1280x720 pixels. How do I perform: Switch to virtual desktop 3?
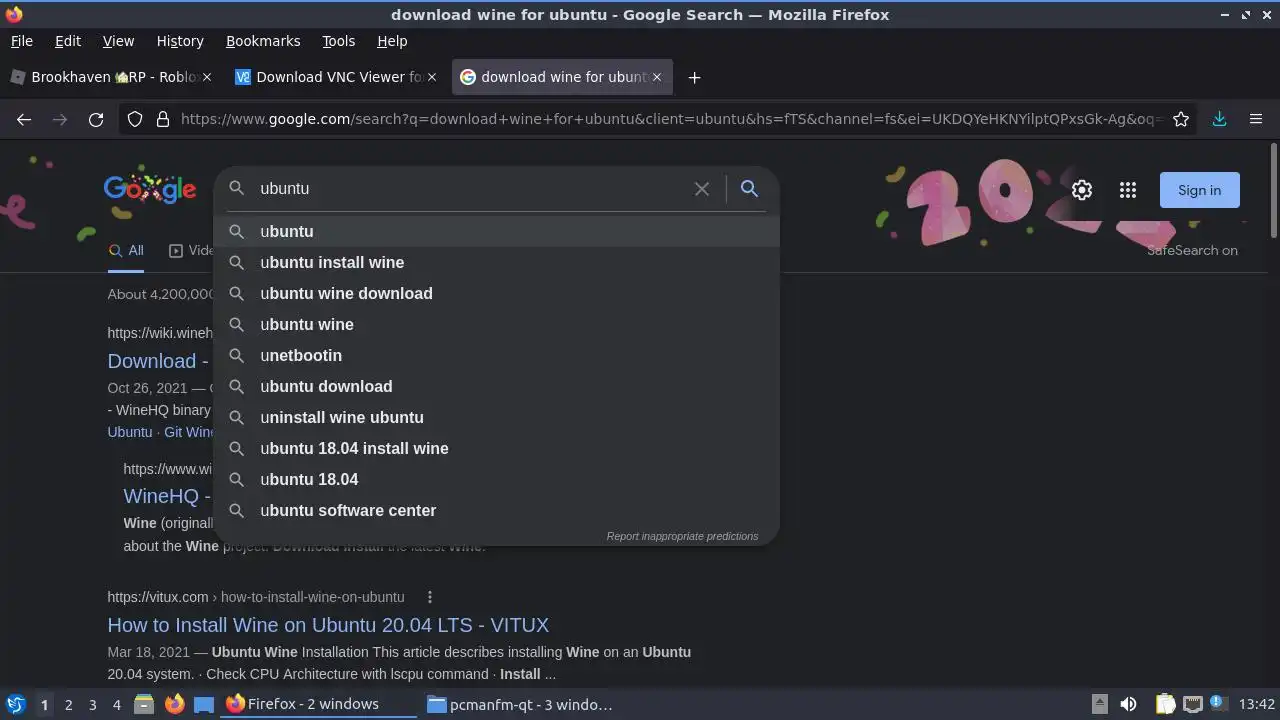click(92, 705)
